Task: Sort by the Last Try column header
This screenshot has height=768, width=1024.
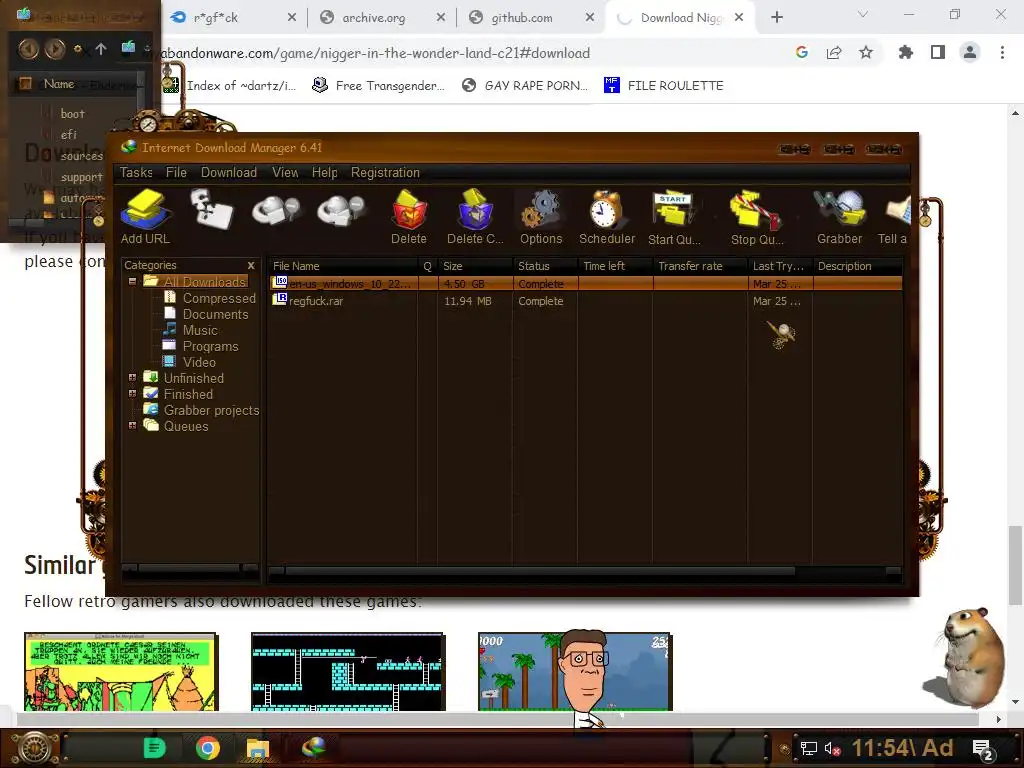Action: click(x=780, y=266)
